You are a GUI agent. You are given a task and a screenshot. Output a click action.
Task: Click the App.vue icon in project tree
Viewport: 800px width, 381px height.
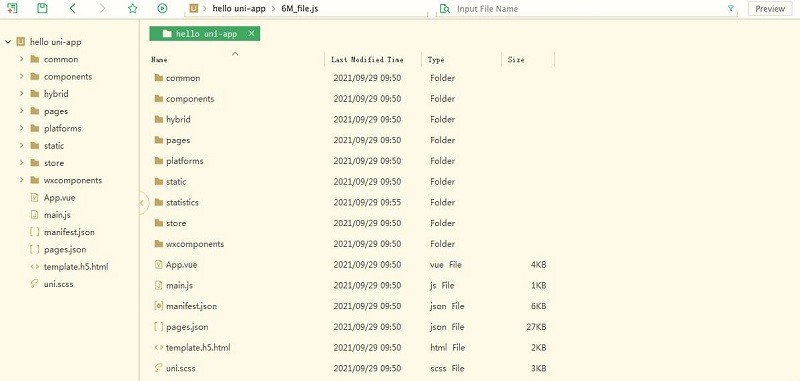tap(35, 197)
